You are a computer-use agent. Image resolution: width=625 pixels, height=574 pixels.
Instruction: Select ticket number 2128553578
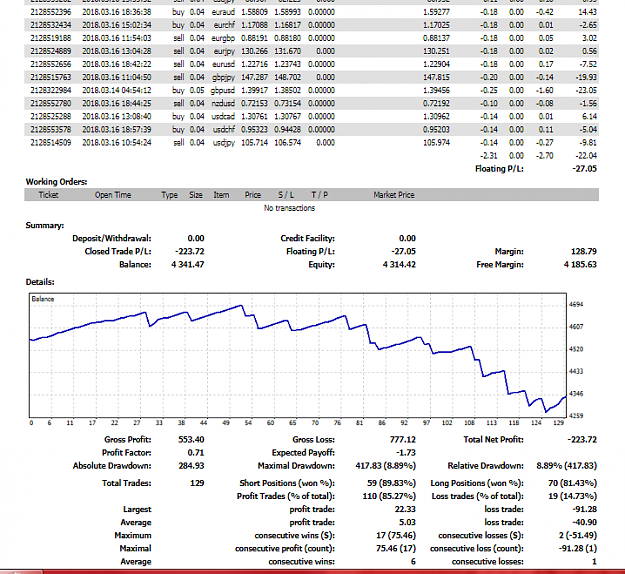coord(51,130)
